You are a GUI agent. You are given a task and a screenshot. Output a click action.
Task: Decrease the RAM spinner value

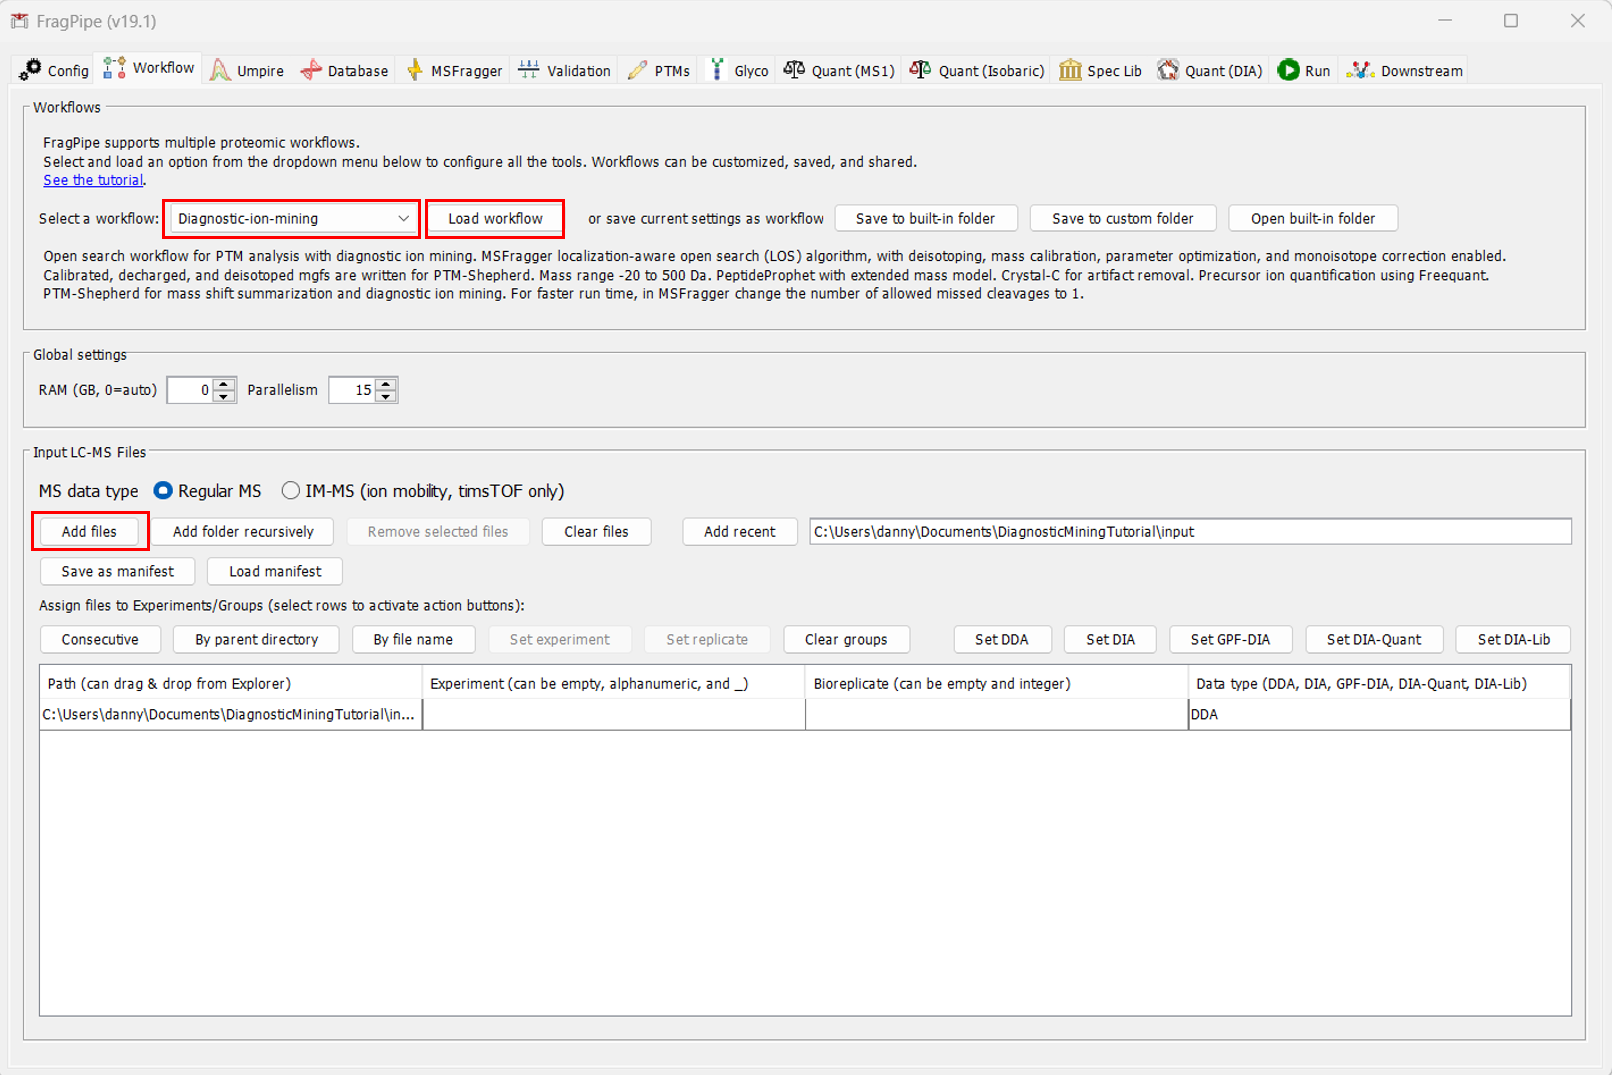click(225, 396)
